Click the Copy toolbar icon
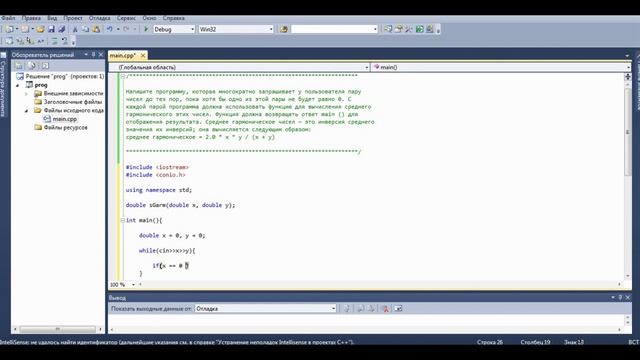 pos(86,29)
